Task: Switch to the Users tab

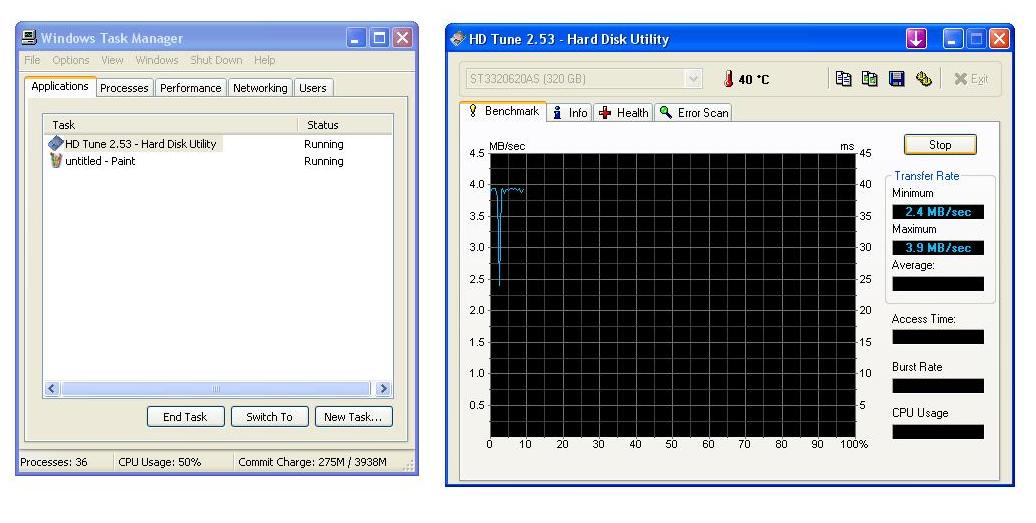Action: point(313,88)
